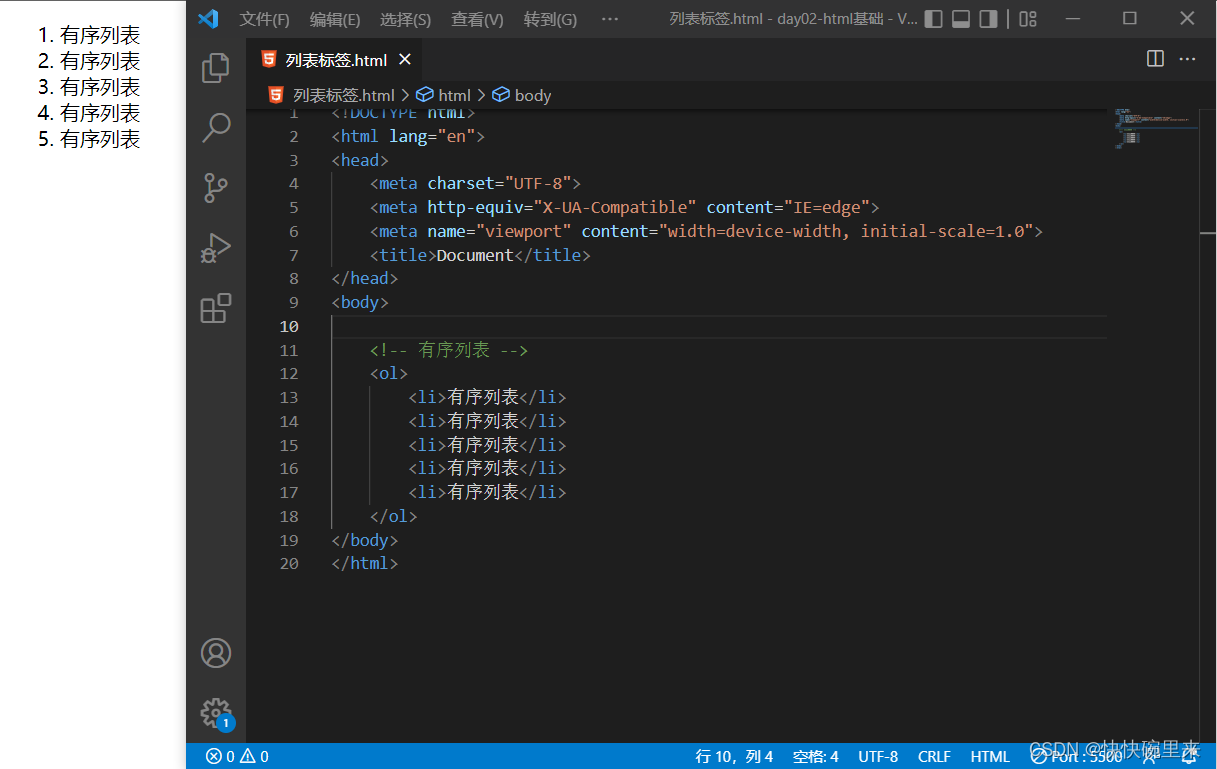Change indentation via 空格: 4
Viewport: 1217px width, 769px height.
(x=816, y=756)
